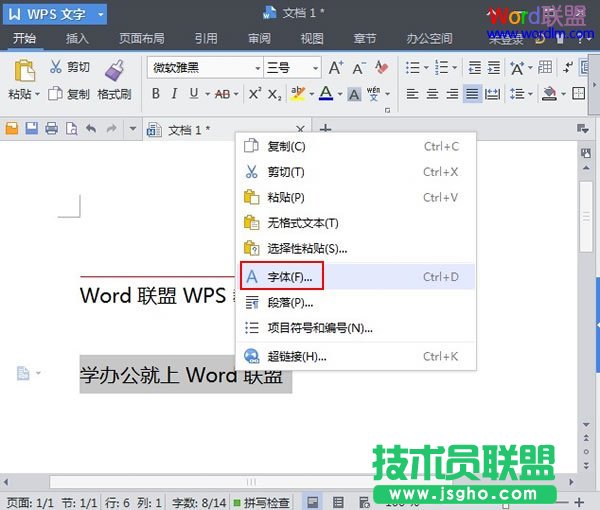Increase paragraph indent icon
This screenshot has height=510, width=600.
point(494,68)
